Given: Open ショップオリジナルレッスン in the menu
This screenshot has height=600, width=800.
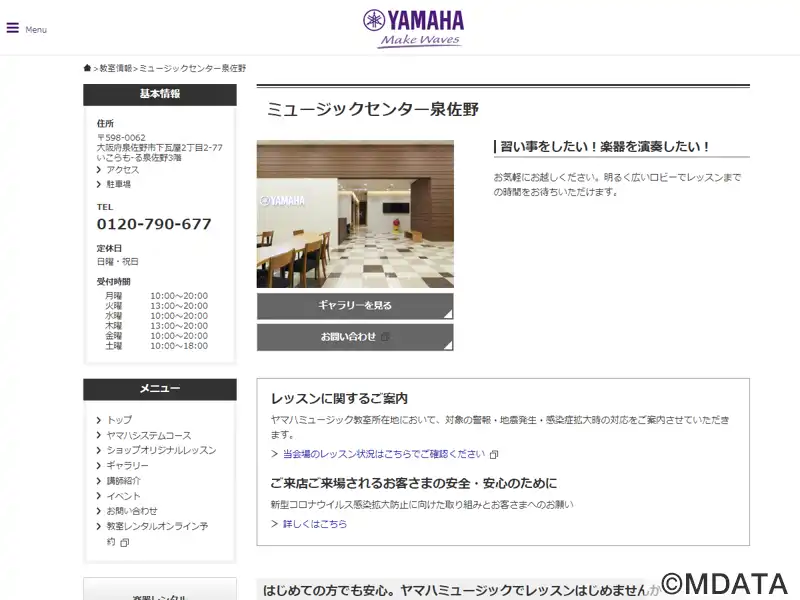Looking at the screenshot, I should 161,450.
